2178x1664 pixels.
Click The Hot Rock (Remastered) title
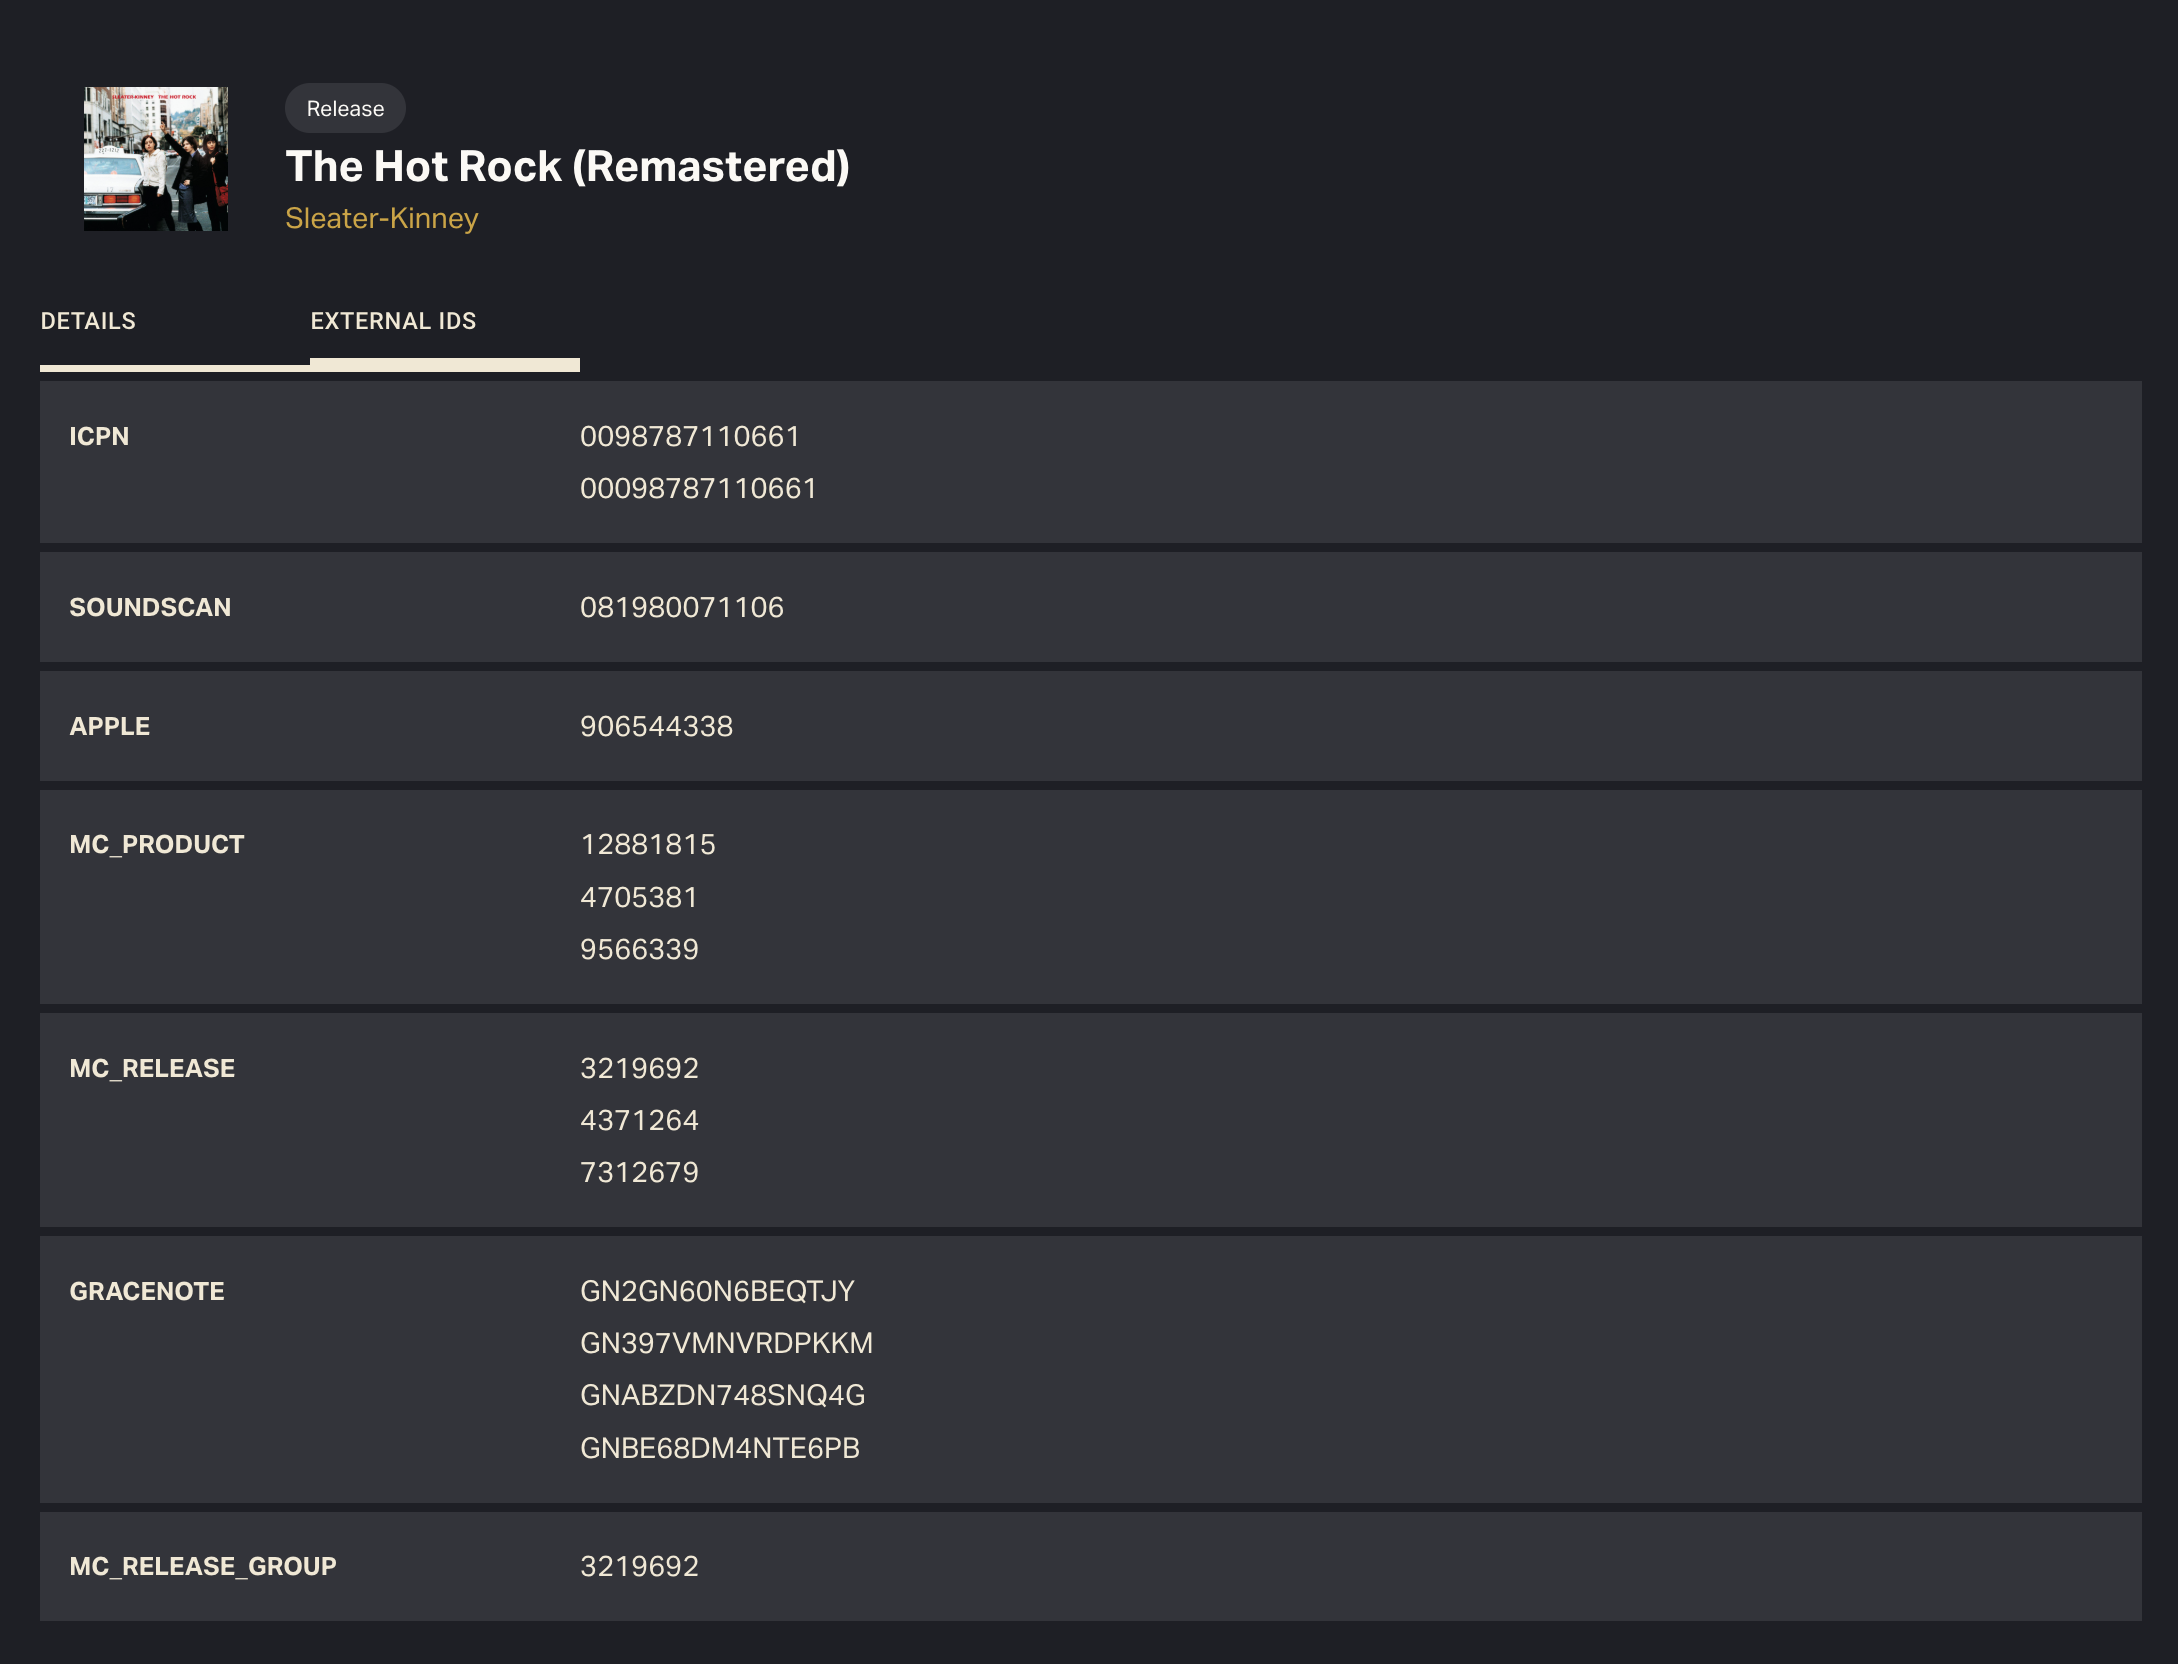click(x=568, y=166)
